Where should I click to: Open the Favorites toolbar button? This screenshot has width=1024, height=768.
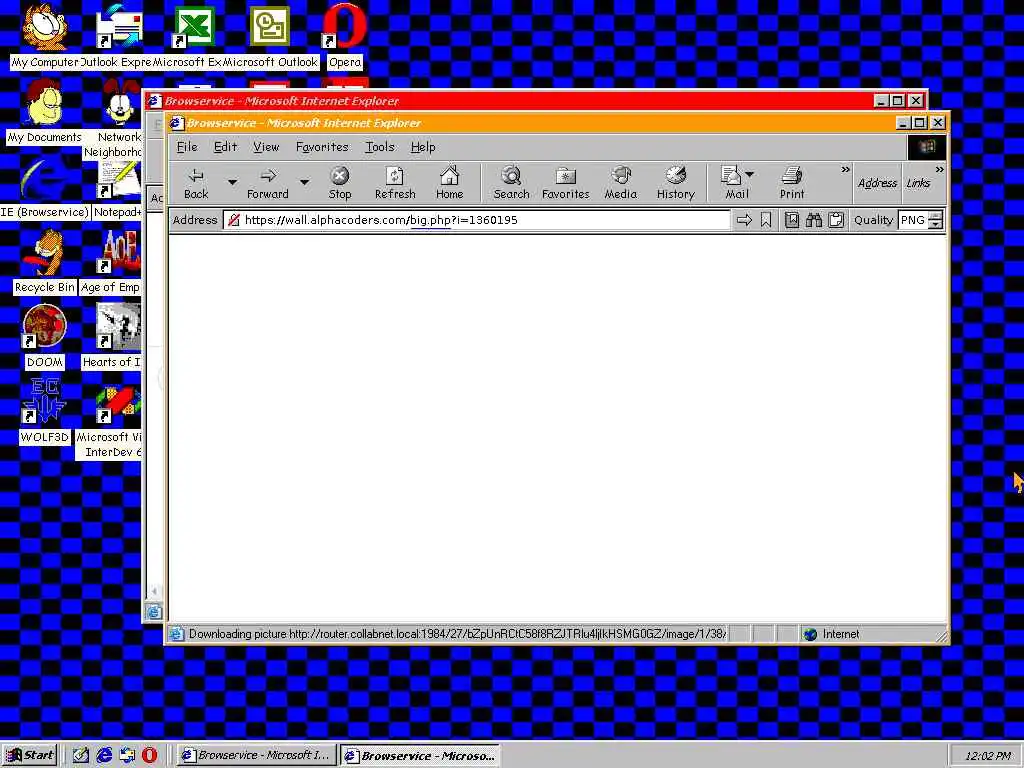[566, 183]
